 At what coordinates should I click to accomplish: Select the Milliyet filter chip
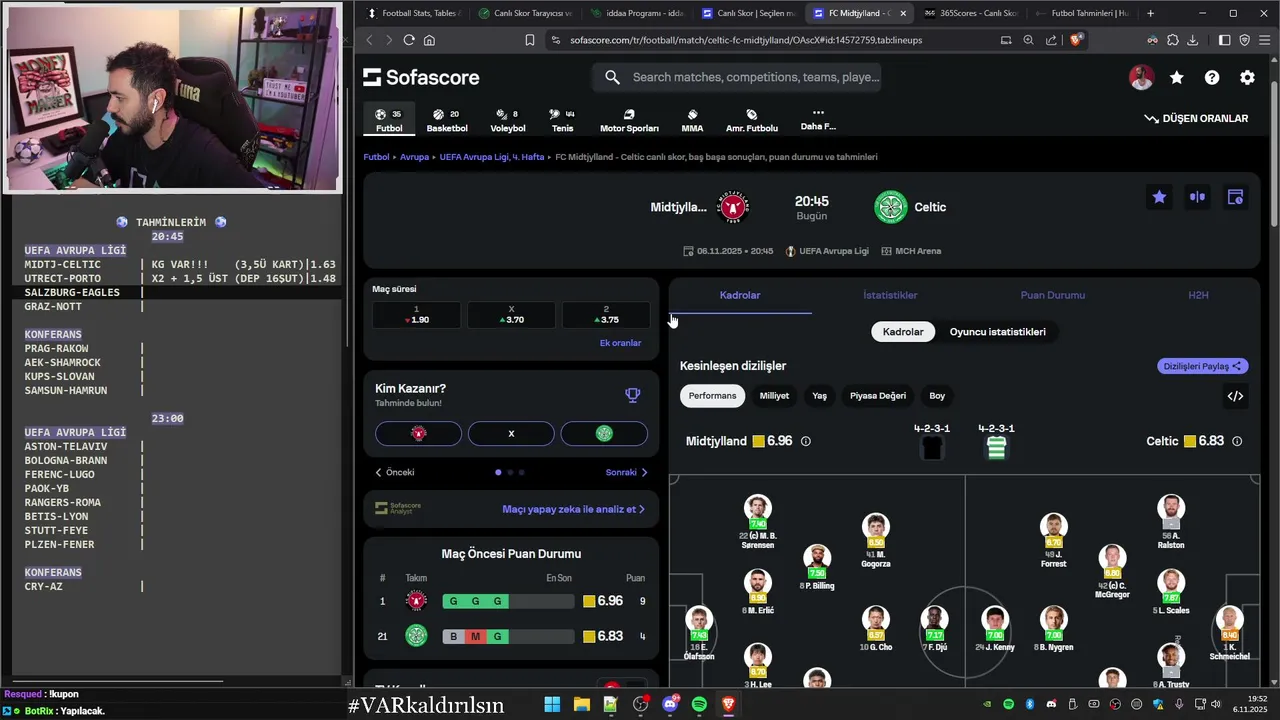(x=774, y=396)
